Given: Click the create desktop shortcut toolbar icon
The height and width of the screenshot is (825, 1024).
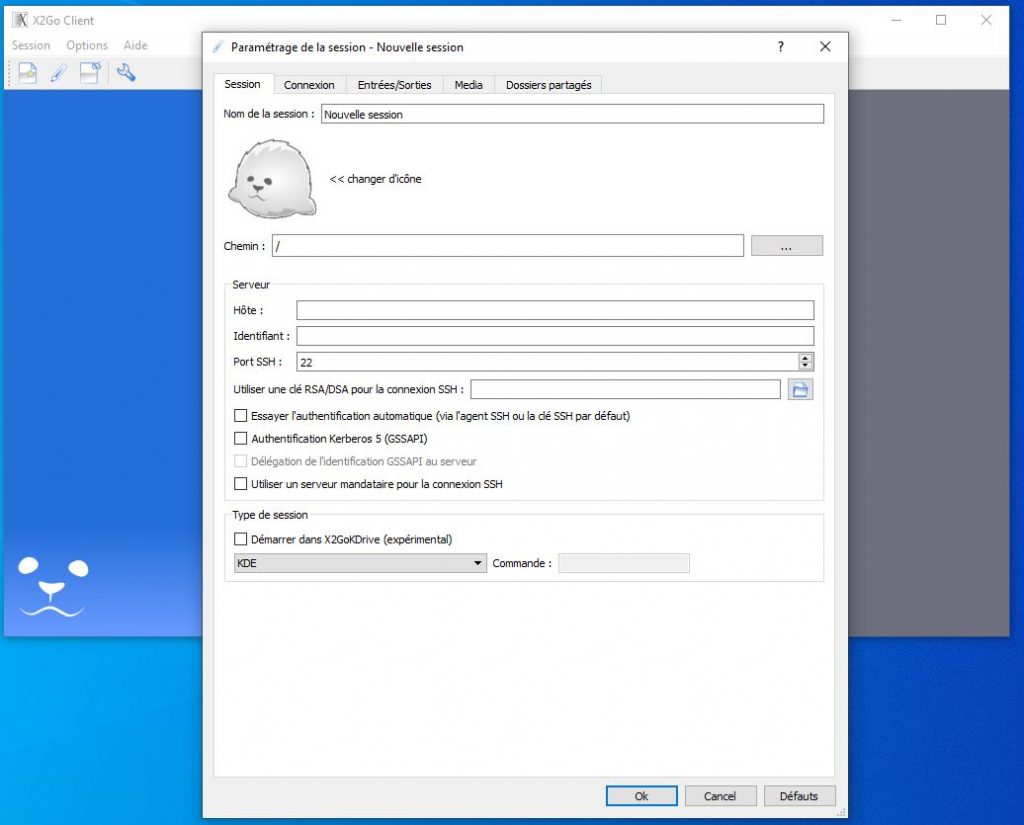Looking at the screenshot, I should tap(90, 72).
